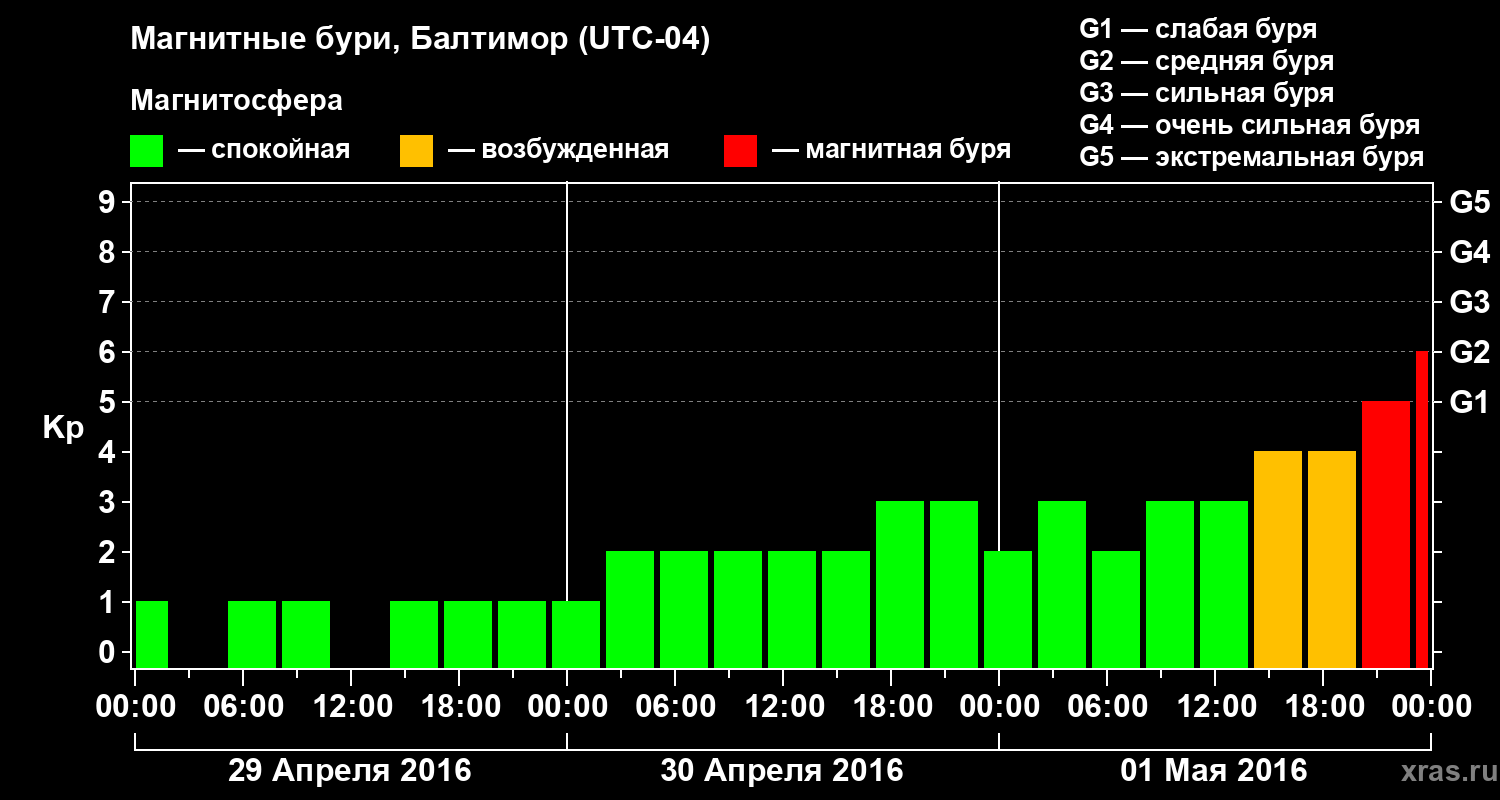The width and height of the screenshot is (1500, 800).
Task: Click the line 'G4 — очень сильная буря'
Action: pyautogui.click(x=1250, y=125)
